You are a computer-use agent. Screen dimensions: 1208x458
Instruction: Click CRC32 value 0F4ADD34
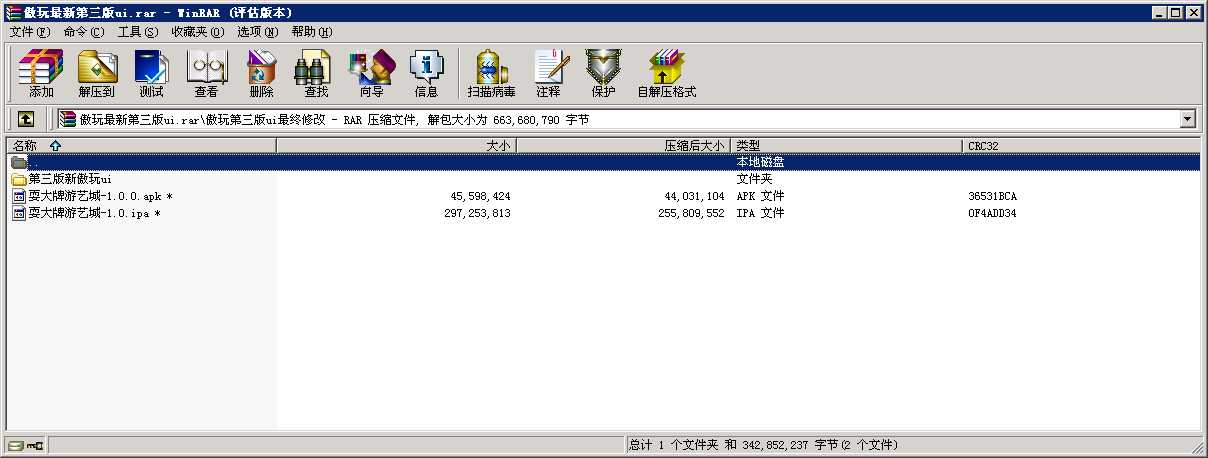point(992,213)
